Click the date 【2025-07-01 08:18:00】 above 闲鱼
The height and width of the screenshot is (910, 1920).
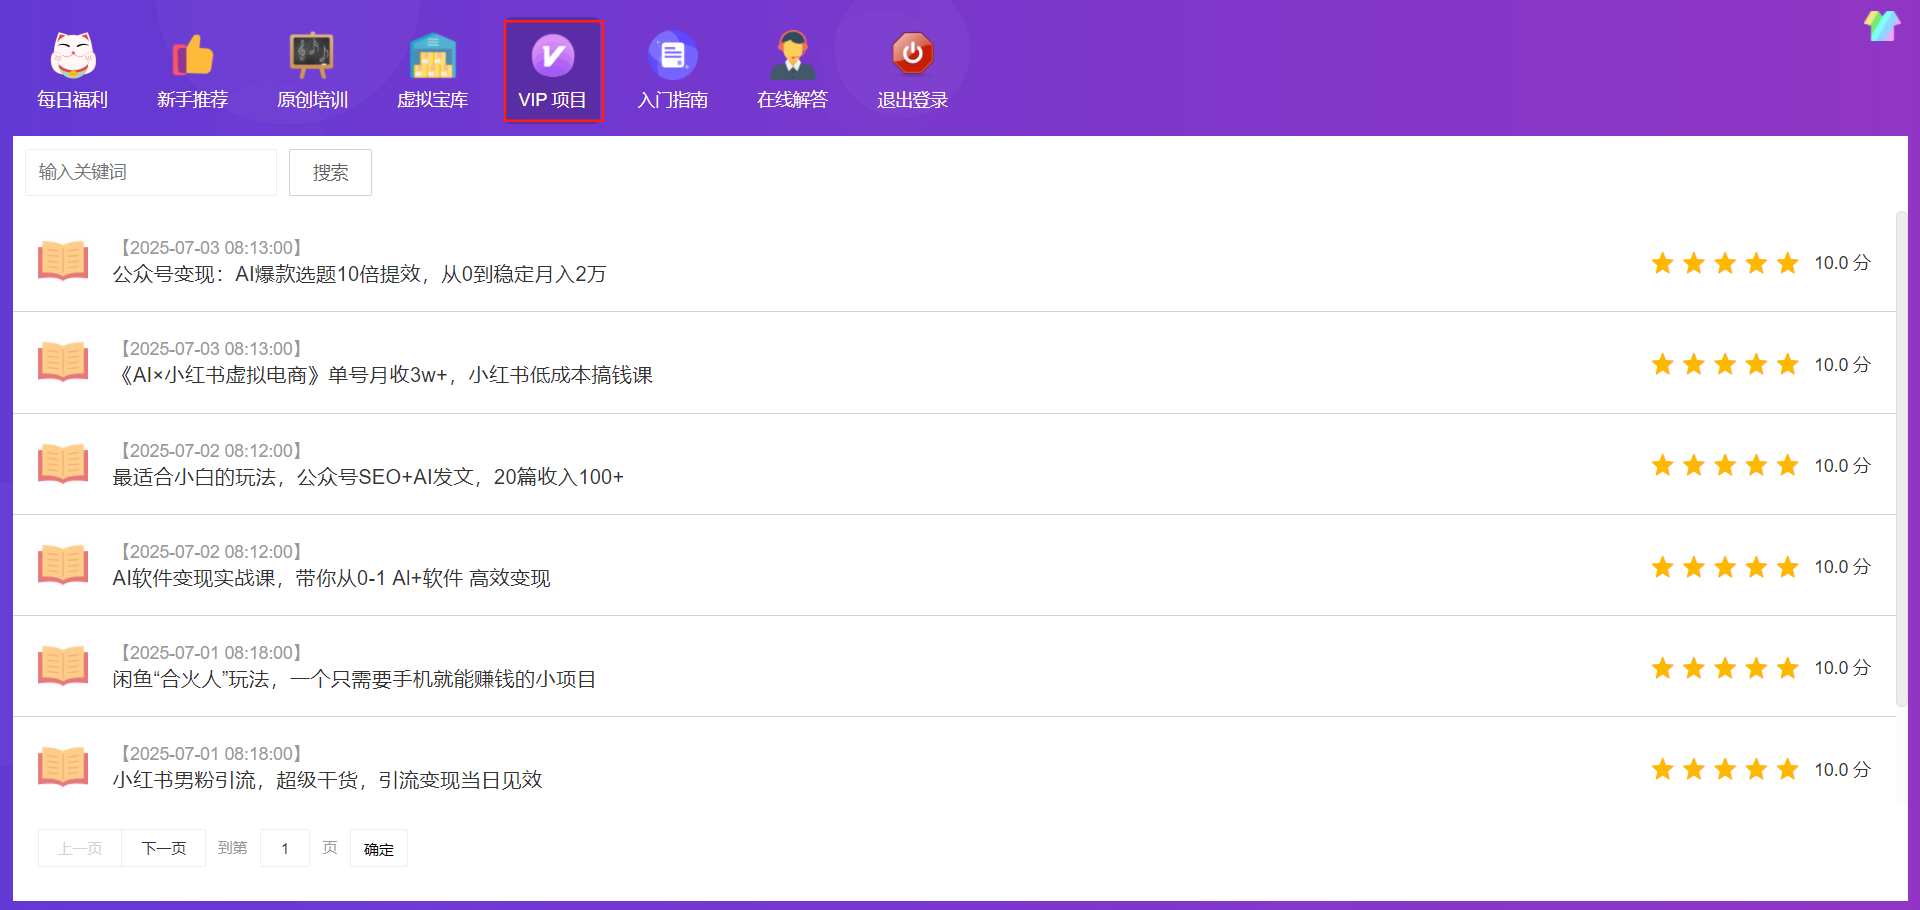(x=211, y=653)
